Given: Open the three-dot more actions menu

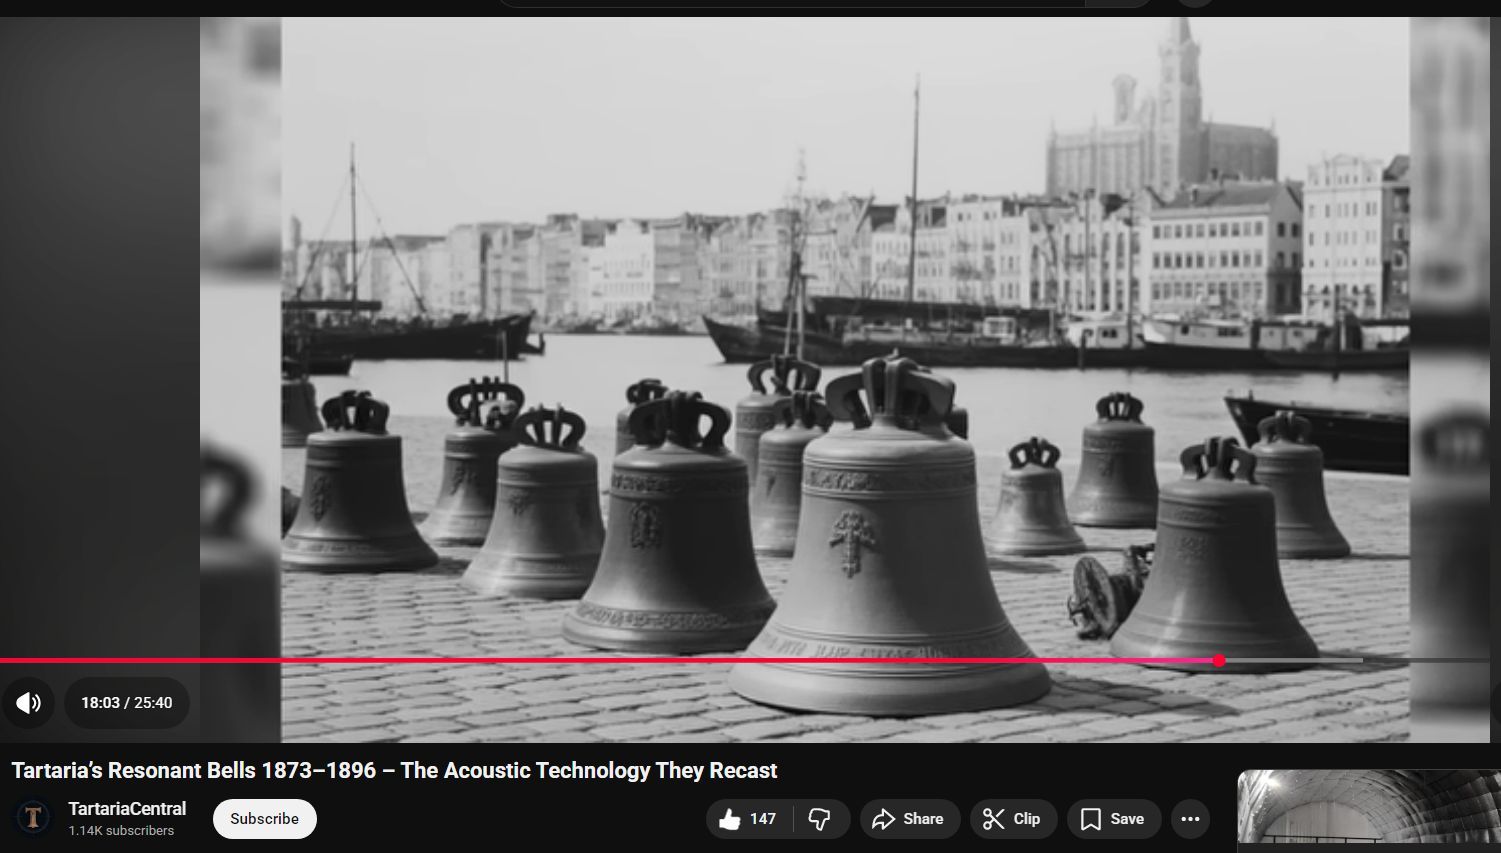Looking at the screenshot, I should 1190,819.
